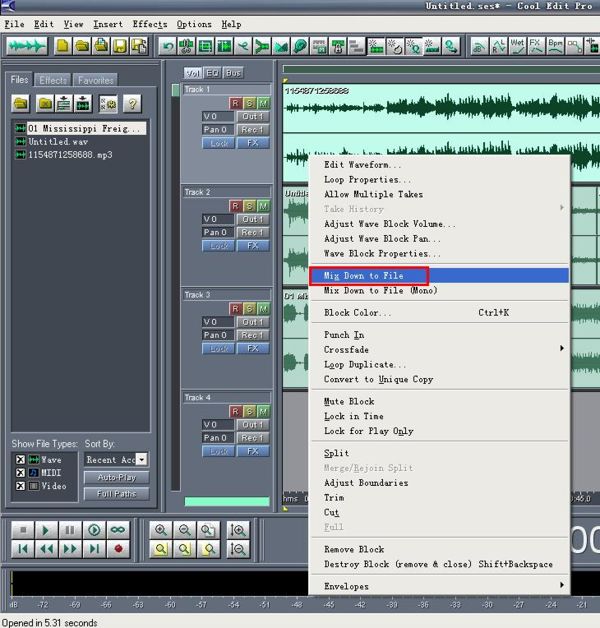
Task: Click Insert Into Multitrack icon in Files panel
Action: click(x=64, y=104)
